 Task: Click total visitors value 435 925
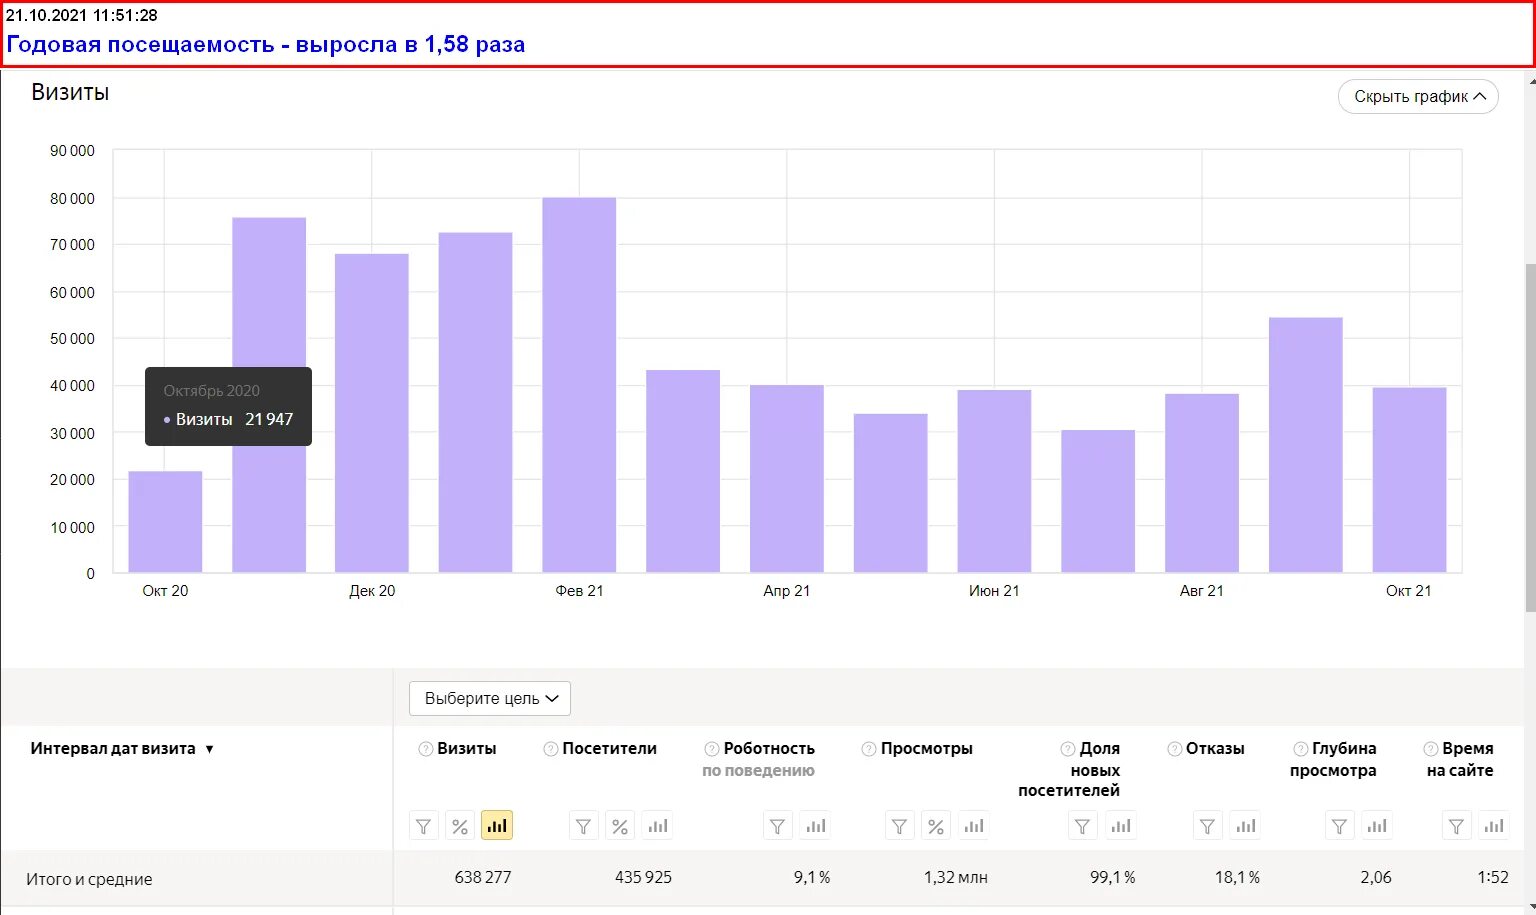tap(643, 877)
